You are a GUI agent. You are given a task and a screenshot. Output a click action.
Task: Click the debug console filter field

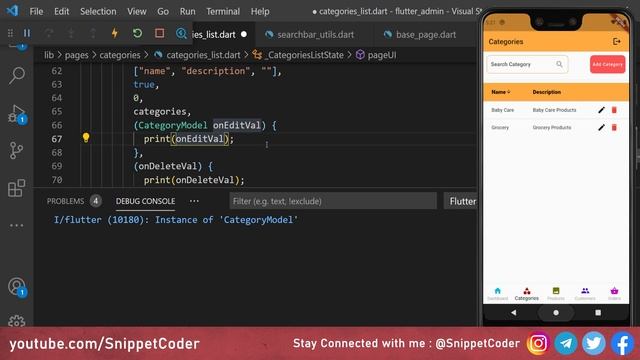(x=333, y=201)
